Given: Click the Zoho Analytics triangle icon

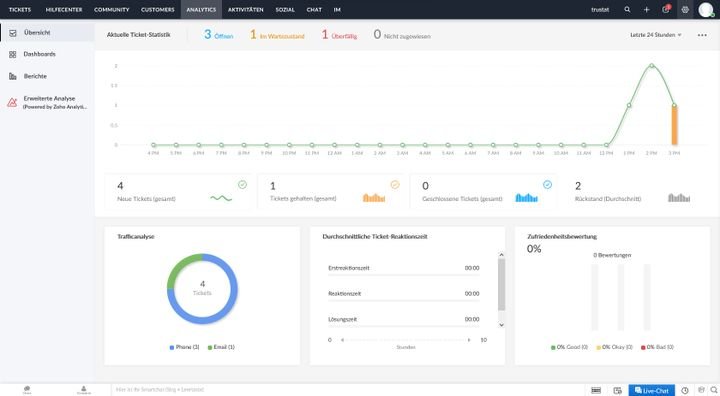Looking at the screenshot, I should (12, 102).
